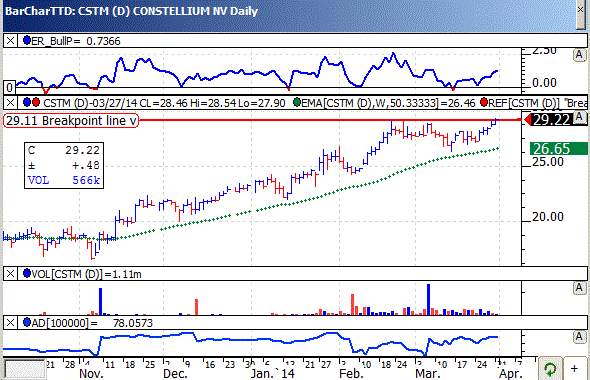The height and width of the screenshot is (380, 590).
Task: Click the close price info box showing C 29.22
Action: (64, 165)
